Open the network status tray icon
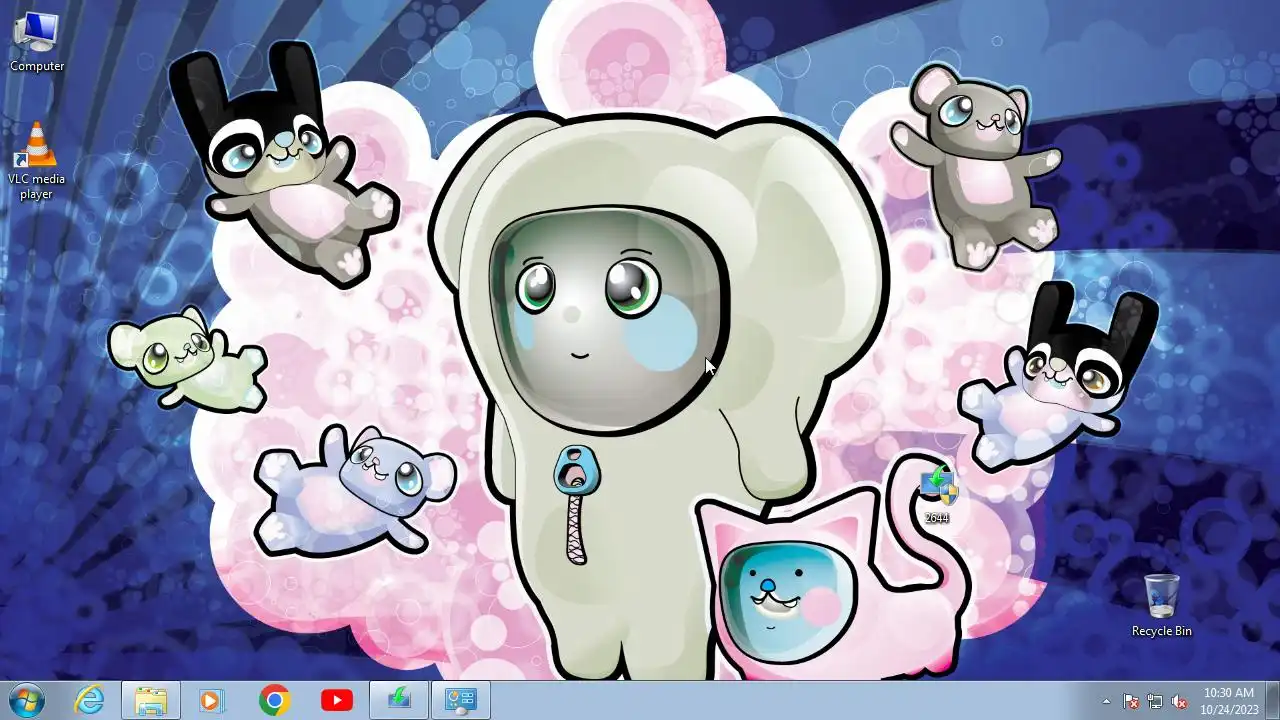The height and width of the screenshot is (720, 1280). 1155,701
